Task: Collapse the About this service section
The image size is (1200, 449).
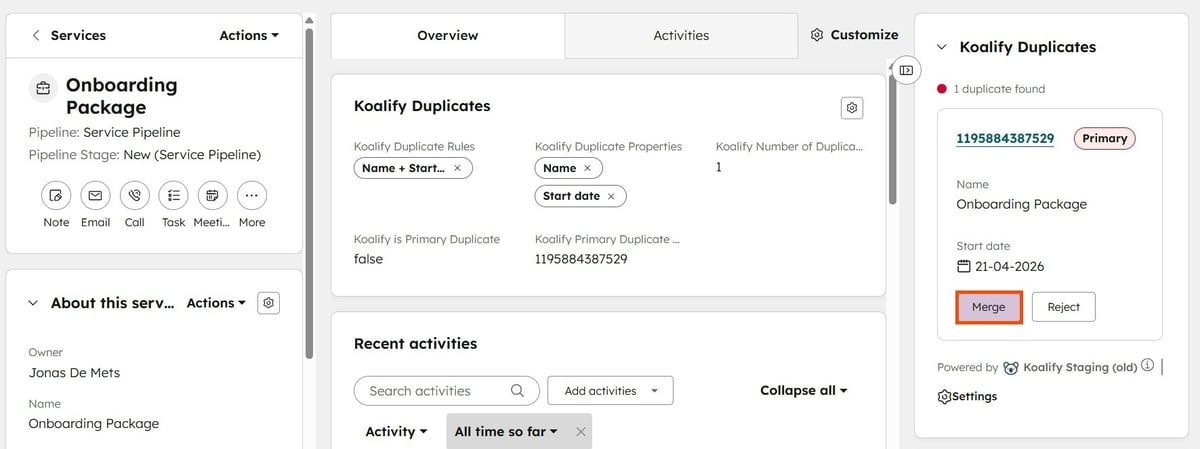Action: point(34,303)
